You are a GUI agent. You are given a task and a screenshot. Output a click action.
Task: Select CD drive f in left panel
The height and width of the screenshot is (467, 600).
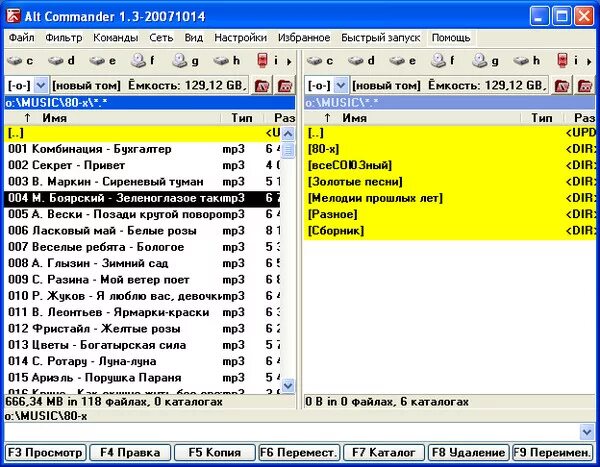(x=143, y=60)
